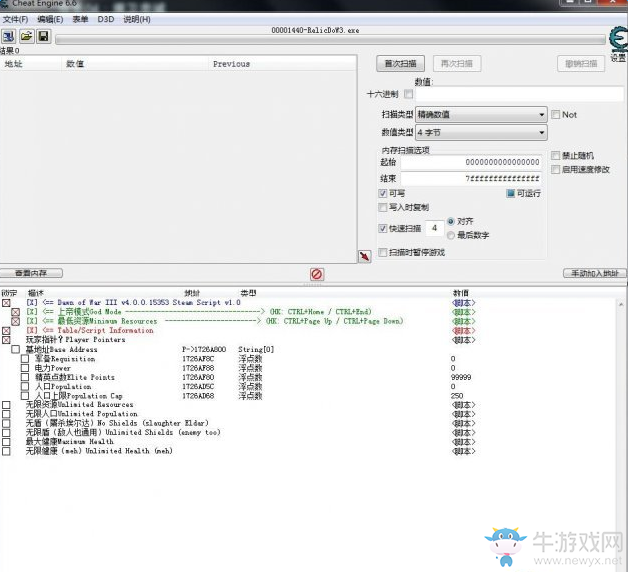Open the 编辑(E) menu
The height and width of the screenshot is (572, 628).
point(50,19)
